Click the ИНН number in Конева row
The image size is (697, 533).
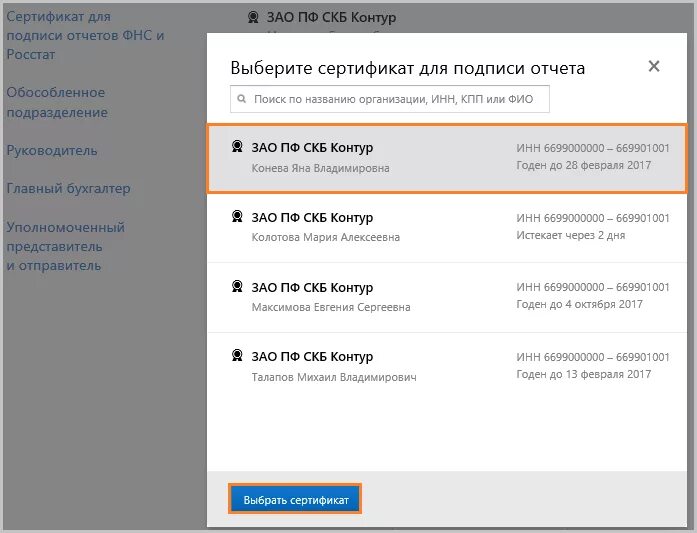pos(593,148)
